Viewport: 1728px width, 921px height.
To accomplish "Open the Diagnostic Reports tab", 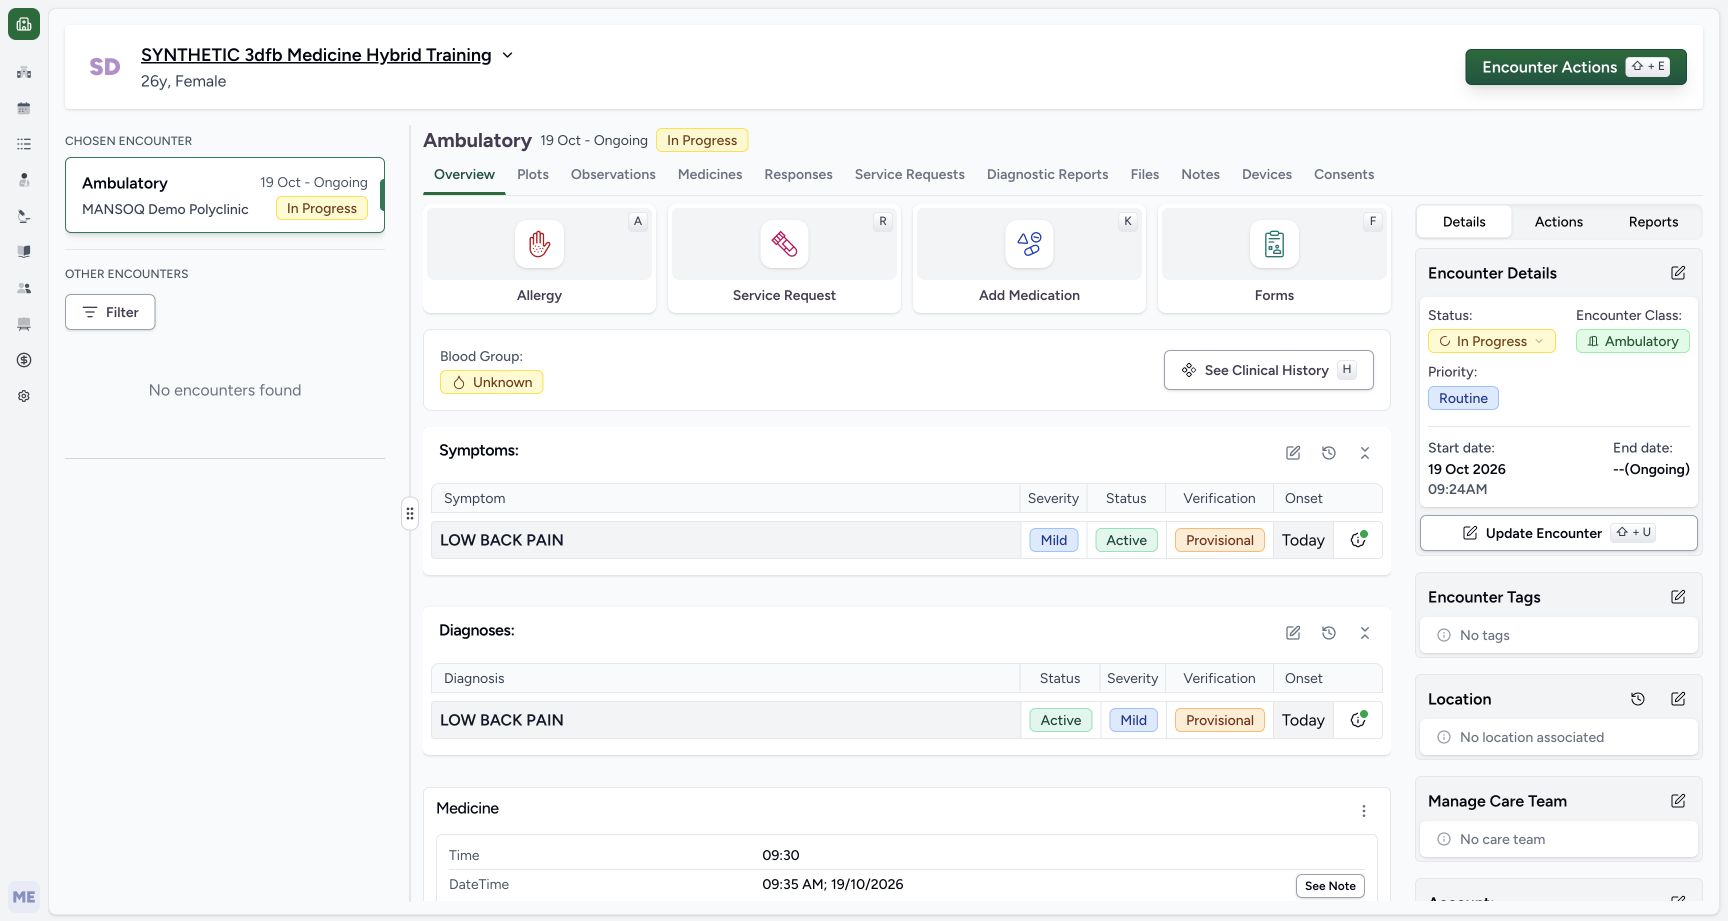I will 1047,174.
